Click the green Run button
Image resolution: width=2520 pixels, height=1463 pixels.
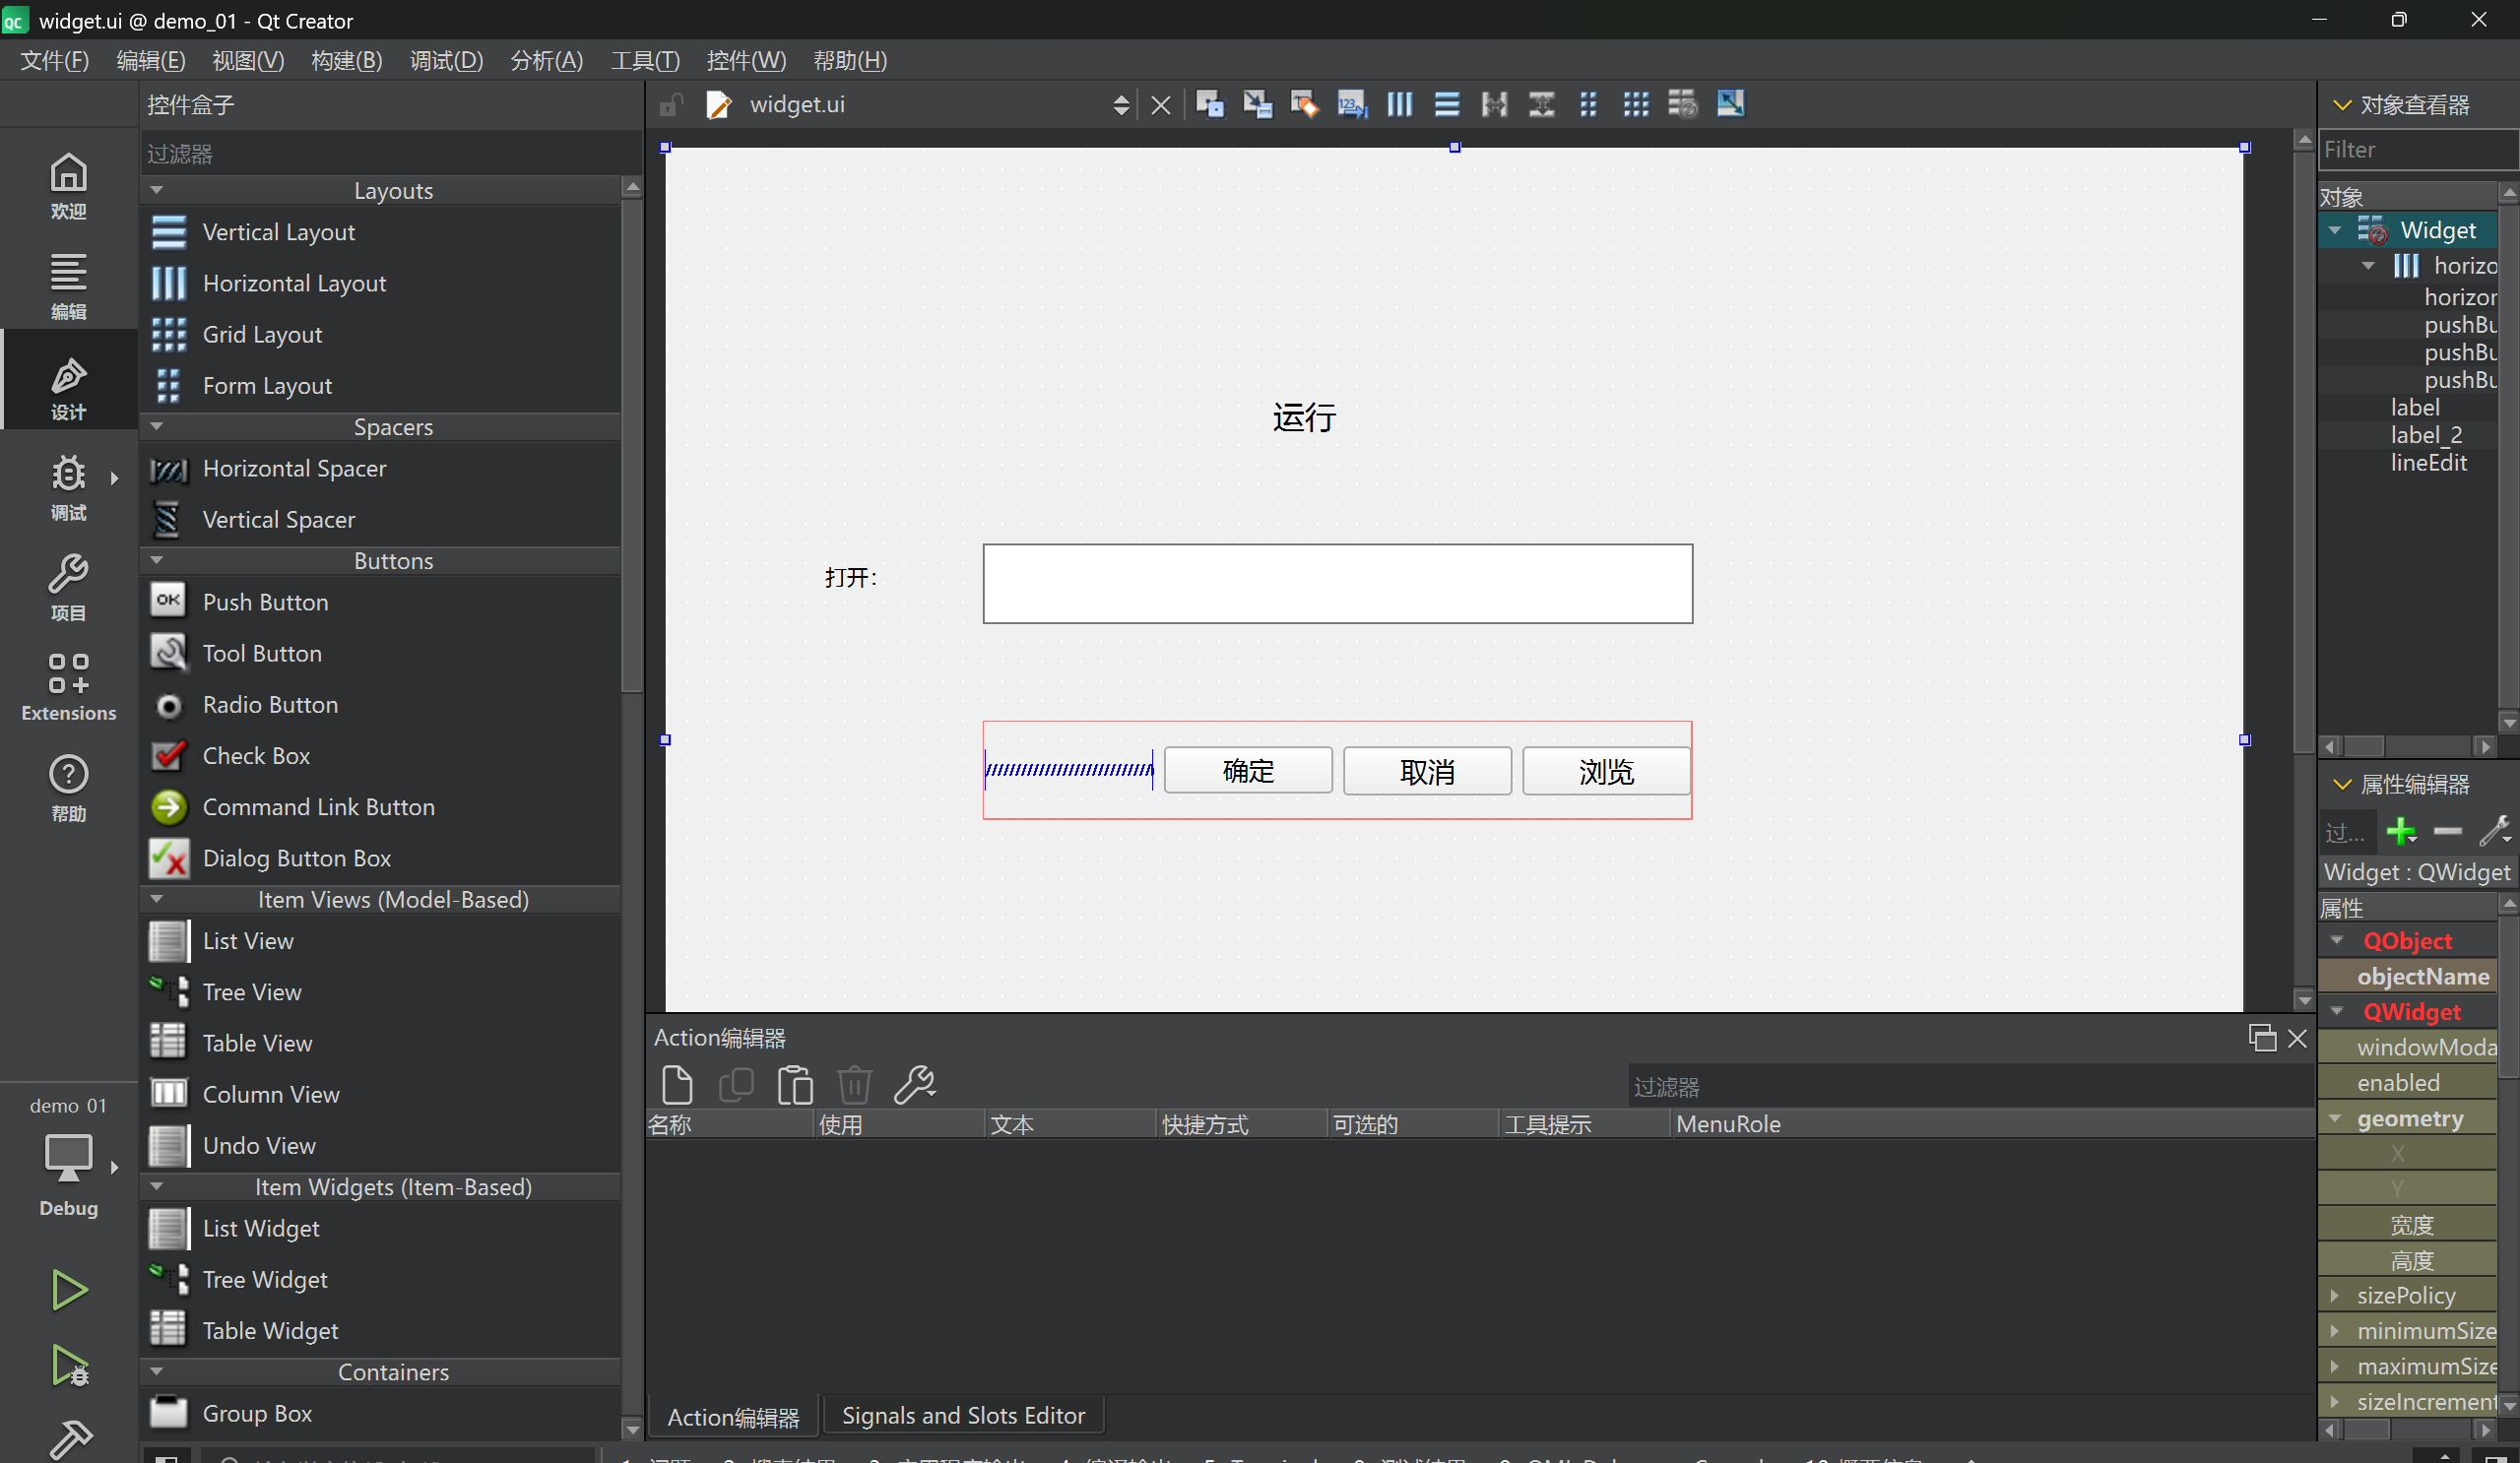[68, 1289]
